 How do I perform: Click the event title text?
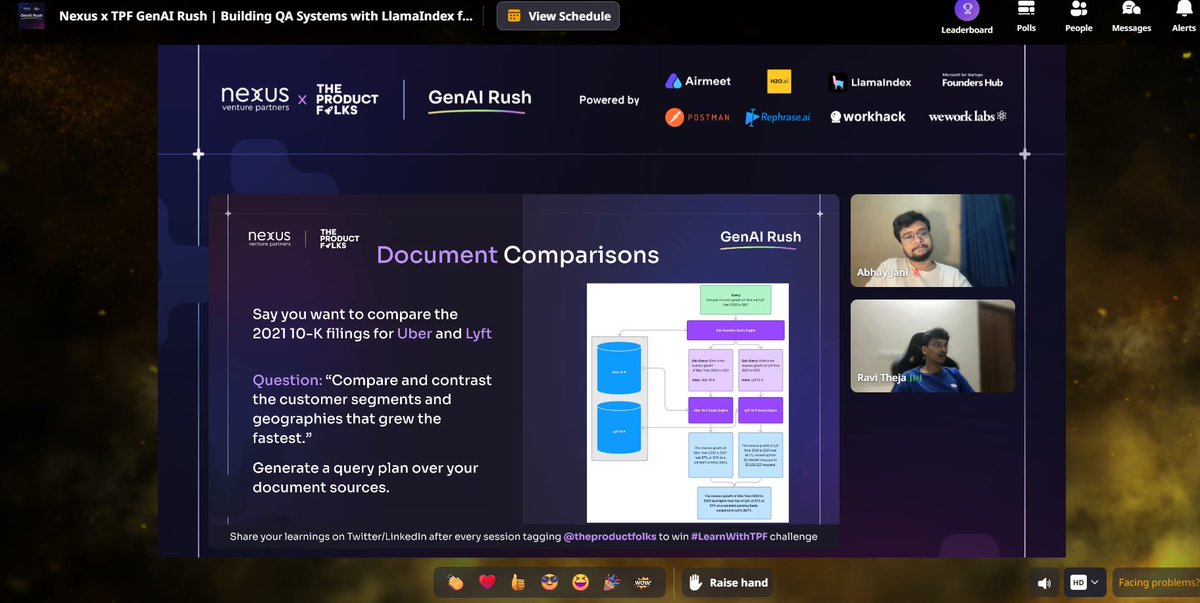(265, 16)
